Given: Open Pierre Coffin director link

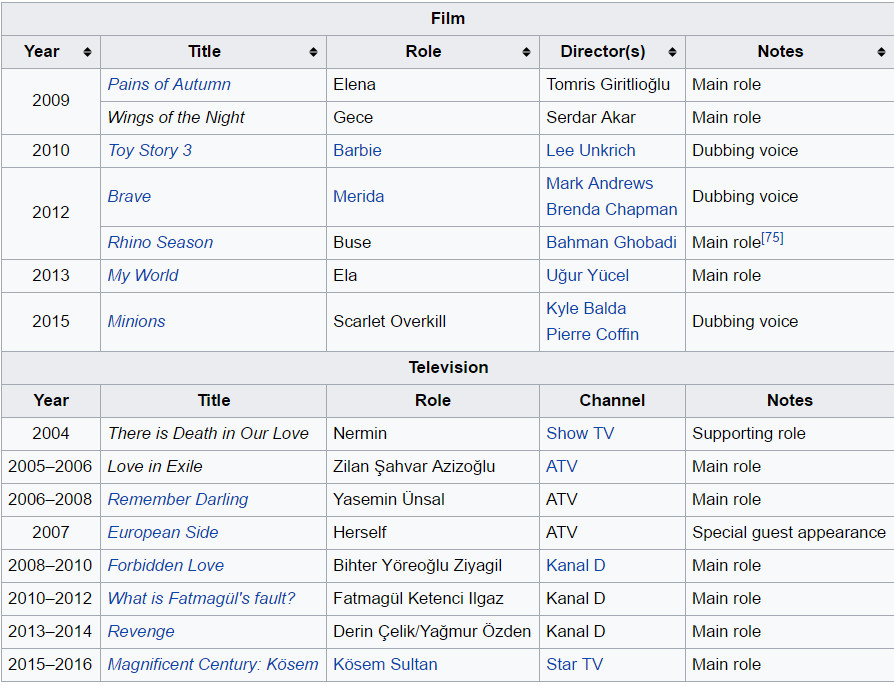Looking at the screenshot, I should coord(592,335).
